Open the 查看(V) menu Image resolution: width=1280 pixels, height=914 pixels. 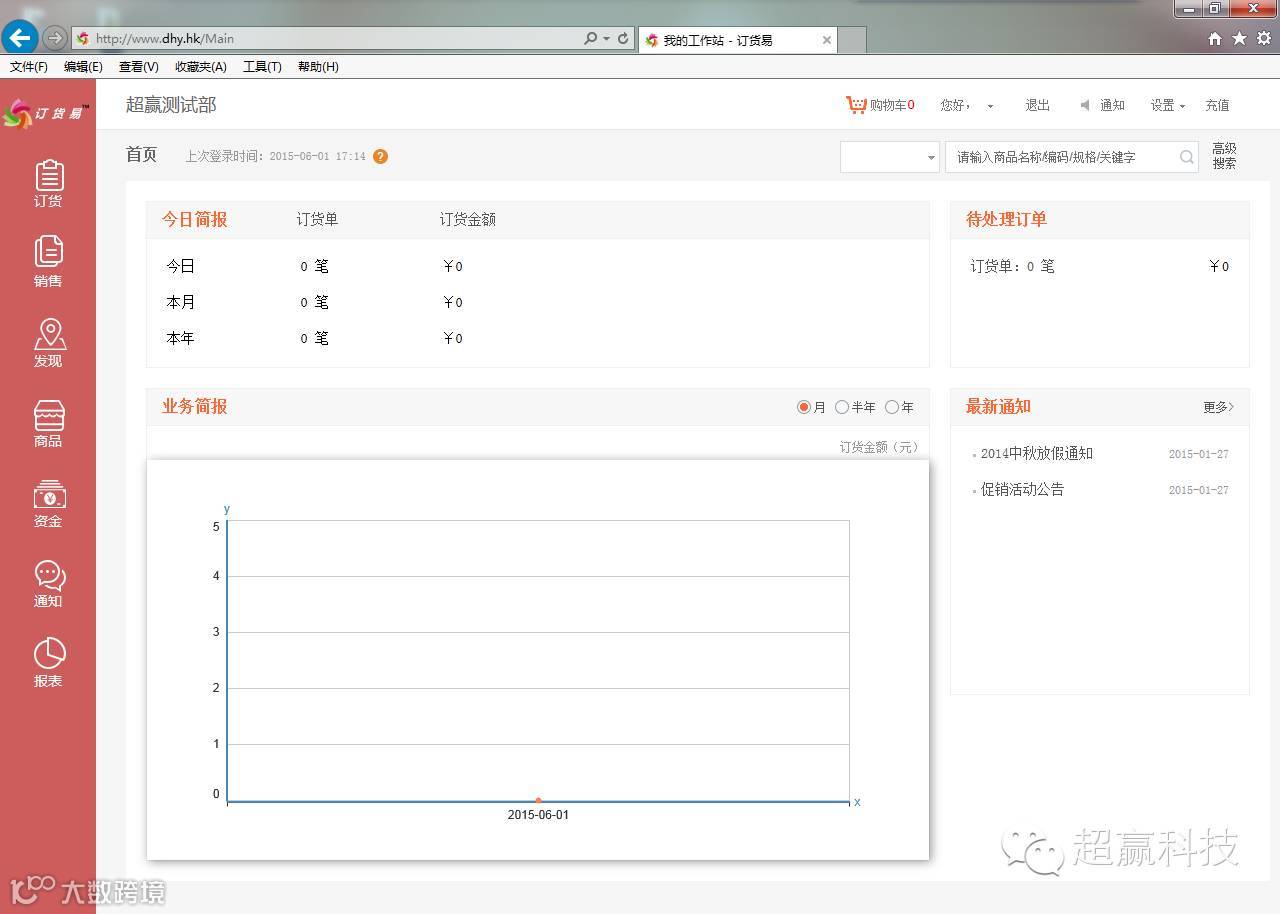(x=138, y=67)
